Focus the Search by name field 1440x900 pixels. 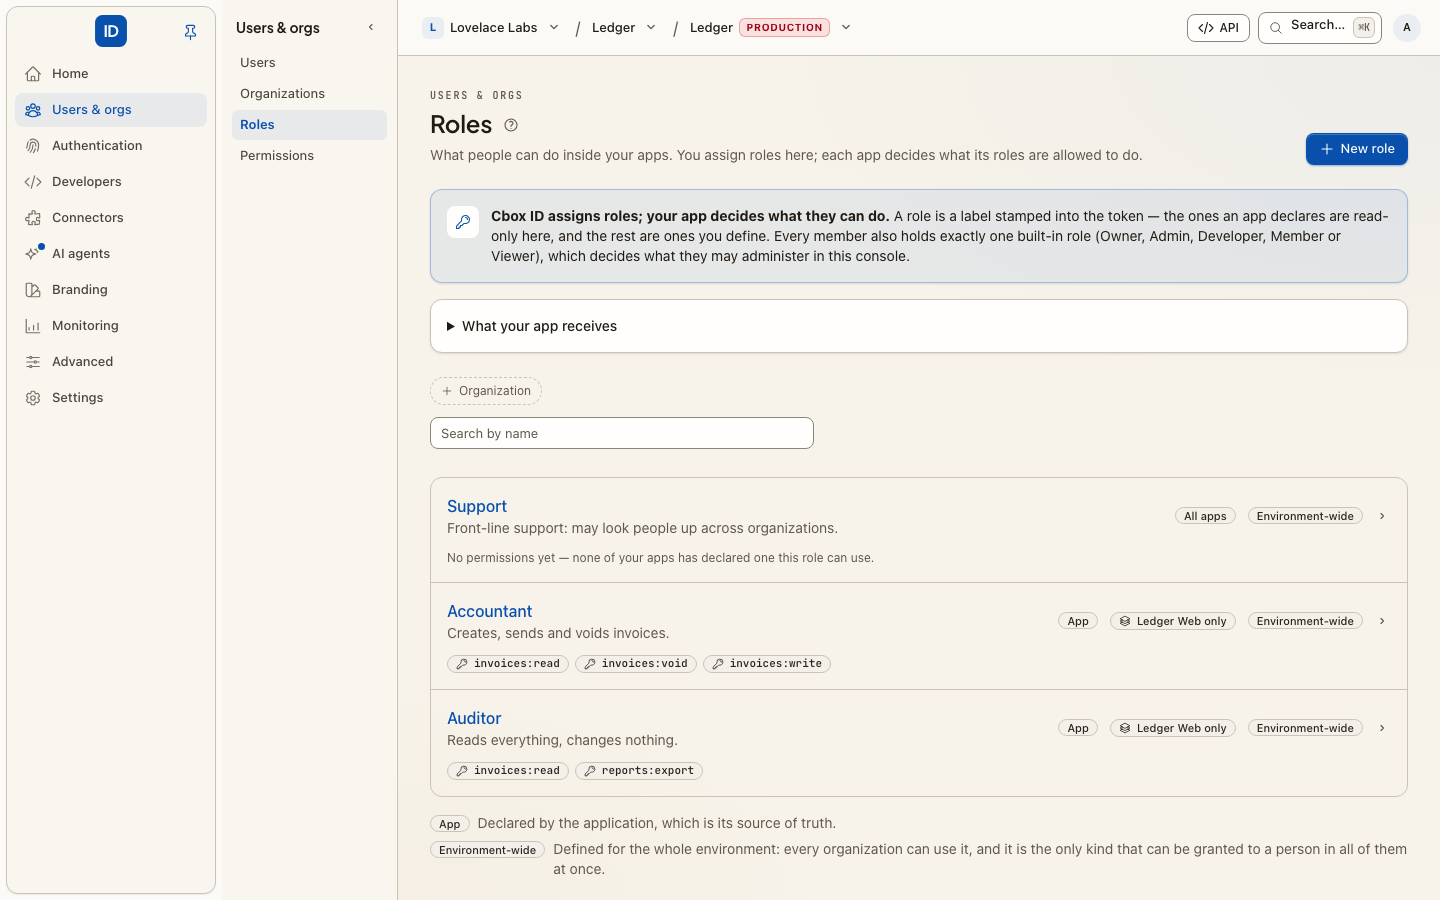622,433
